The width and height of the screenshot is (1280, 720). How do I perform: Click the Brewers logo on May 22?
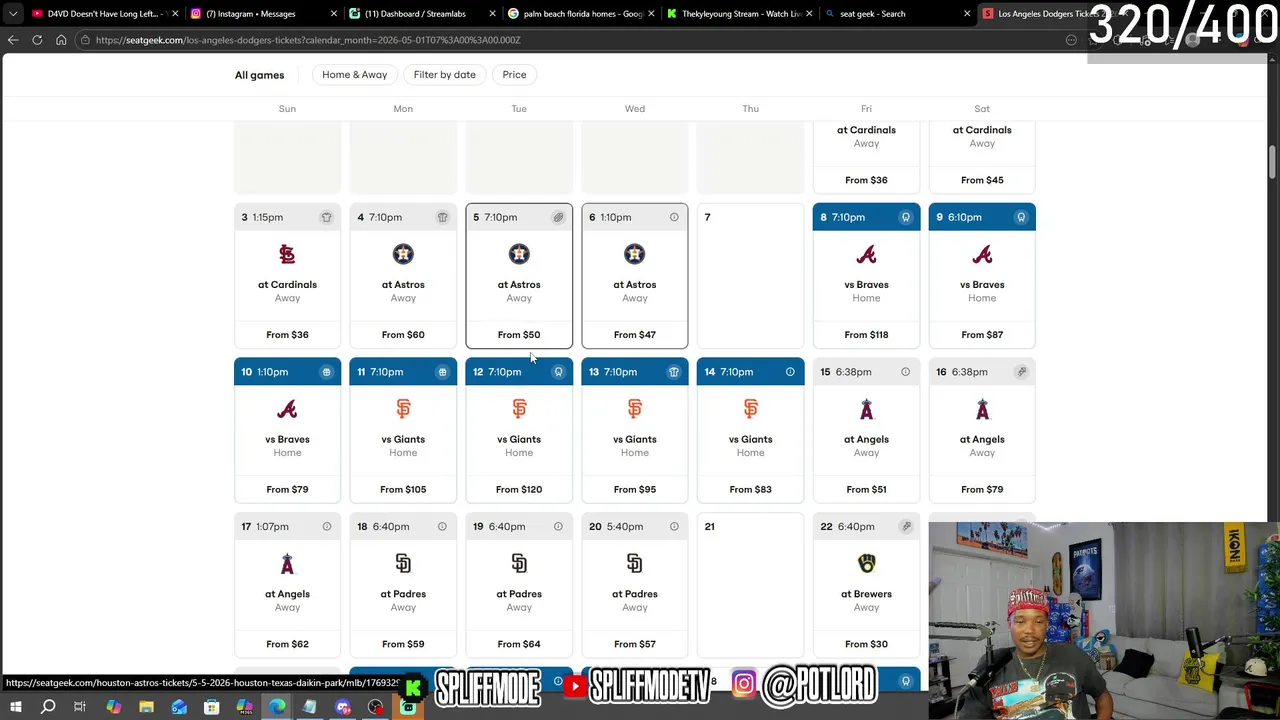[x=866, y=564]
